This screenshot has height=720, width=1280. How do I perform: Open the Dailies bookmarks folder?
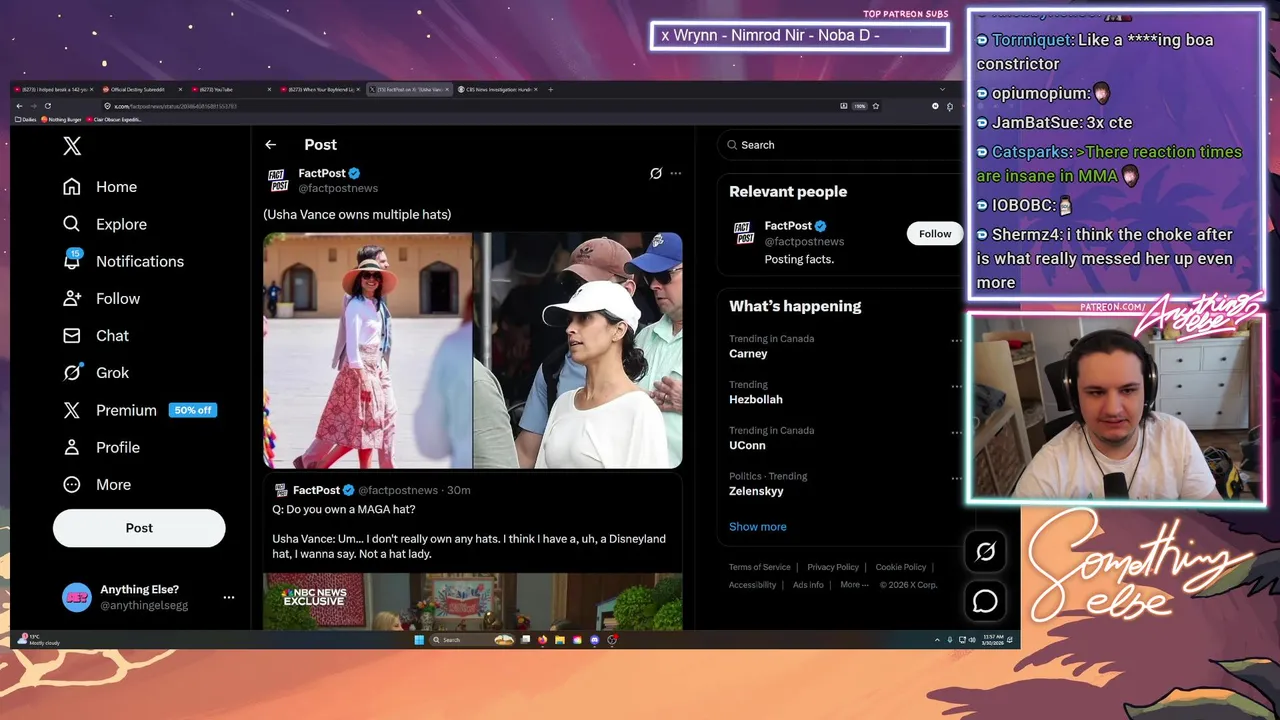(x=26, y=119)
